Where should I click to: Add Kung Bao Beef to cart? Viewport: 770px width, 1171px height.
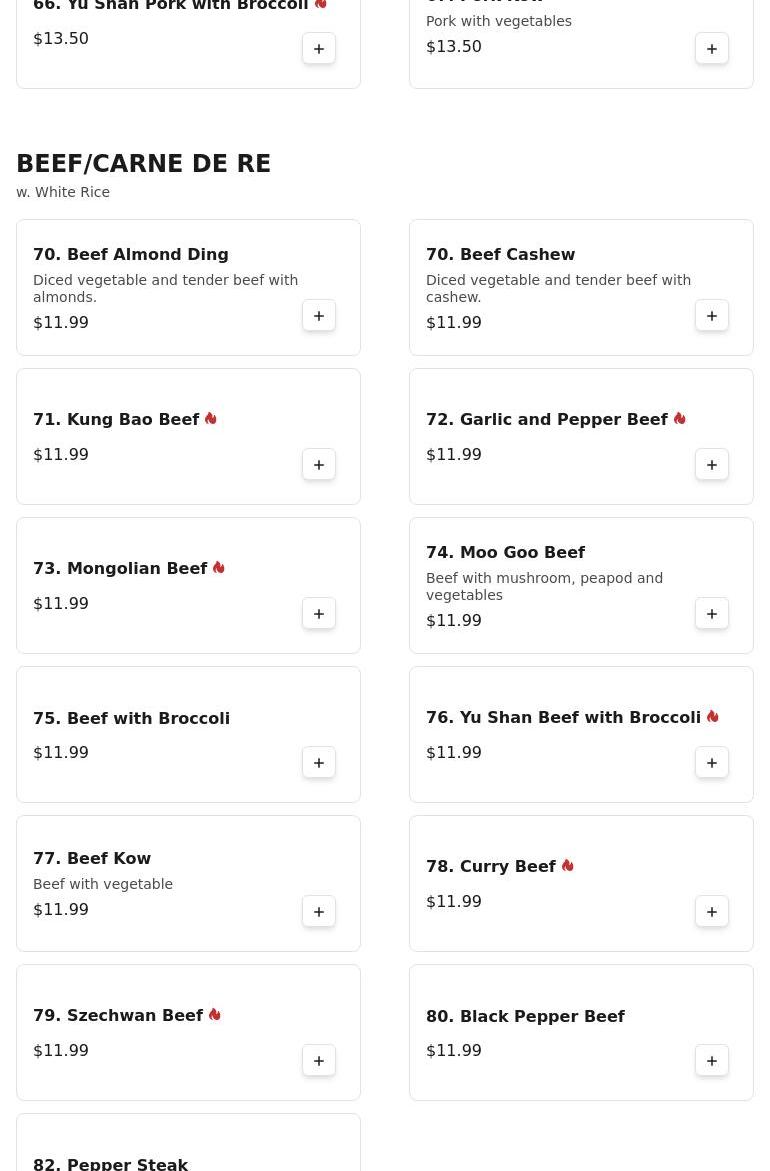point(319,465)
